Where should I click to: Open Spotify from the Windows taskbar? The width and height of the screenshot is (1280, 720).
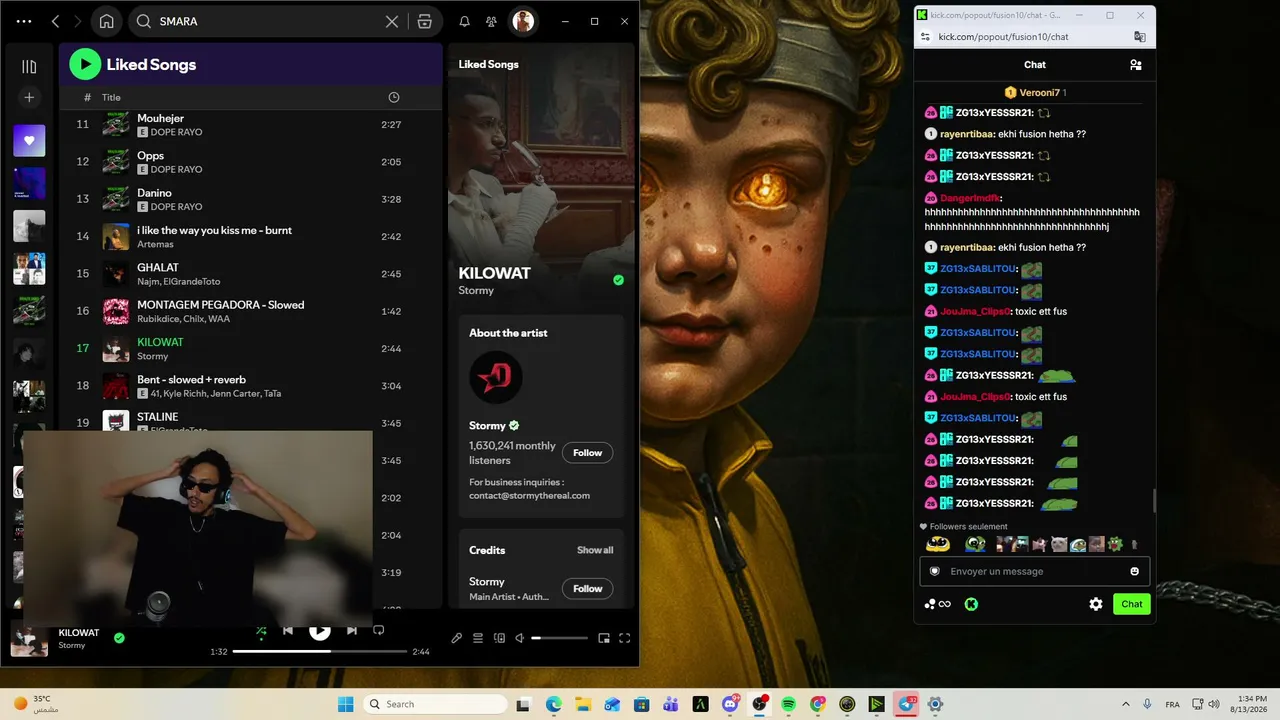click(x=788, y=704)
